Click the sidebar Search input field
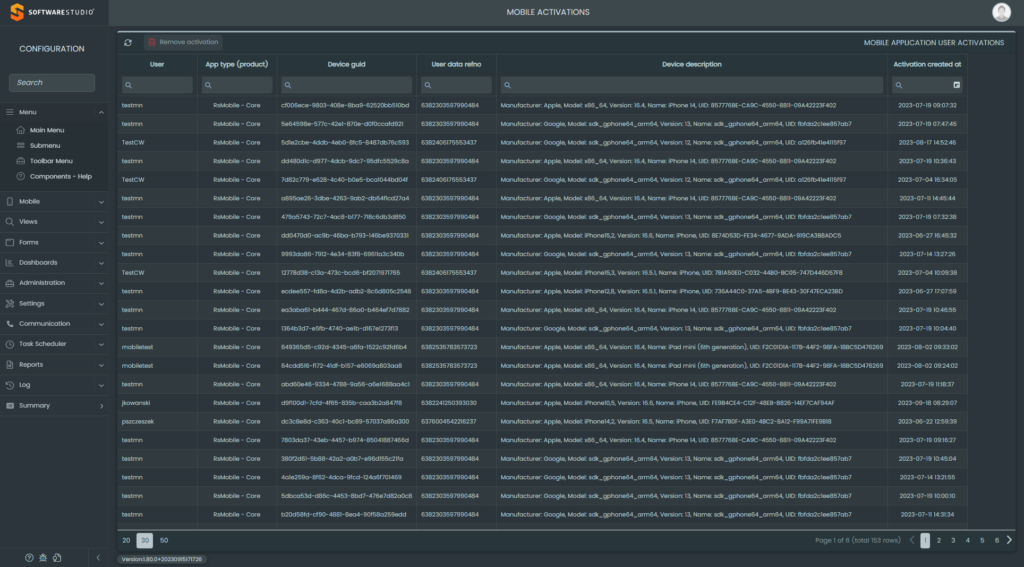The width and height of the screenshot is (1024, 567). click(52, 83)
